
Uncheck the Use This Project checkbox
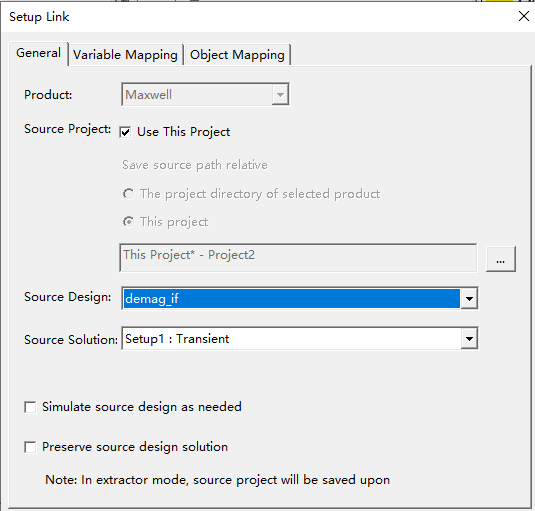tap(125, 132)
